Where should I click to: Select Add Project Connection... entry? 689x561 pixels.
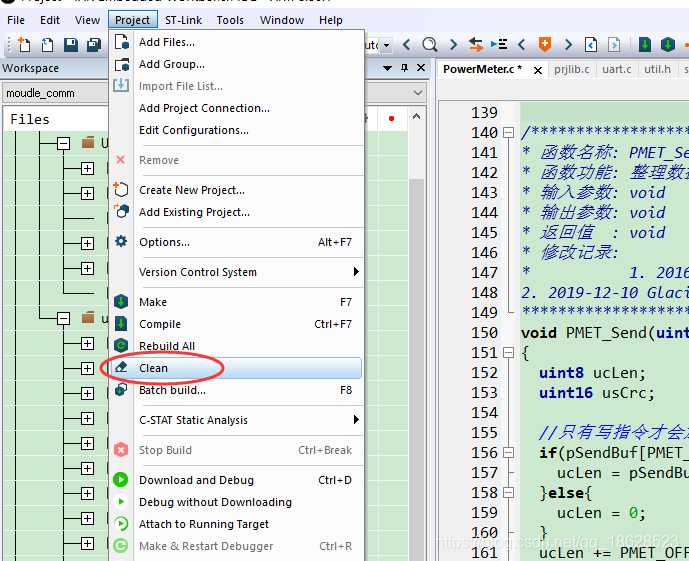[236, 108]
